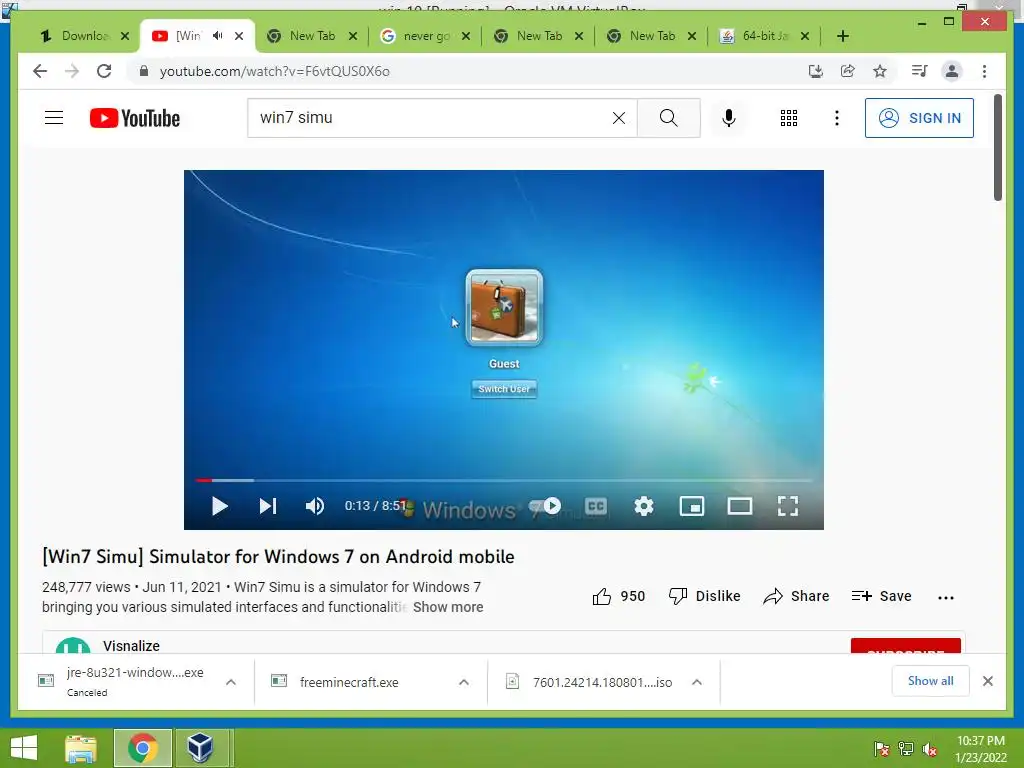The height and width of the screenshot is (768, 1024).
Task: Skip to the next video
Action: [268, 506]
